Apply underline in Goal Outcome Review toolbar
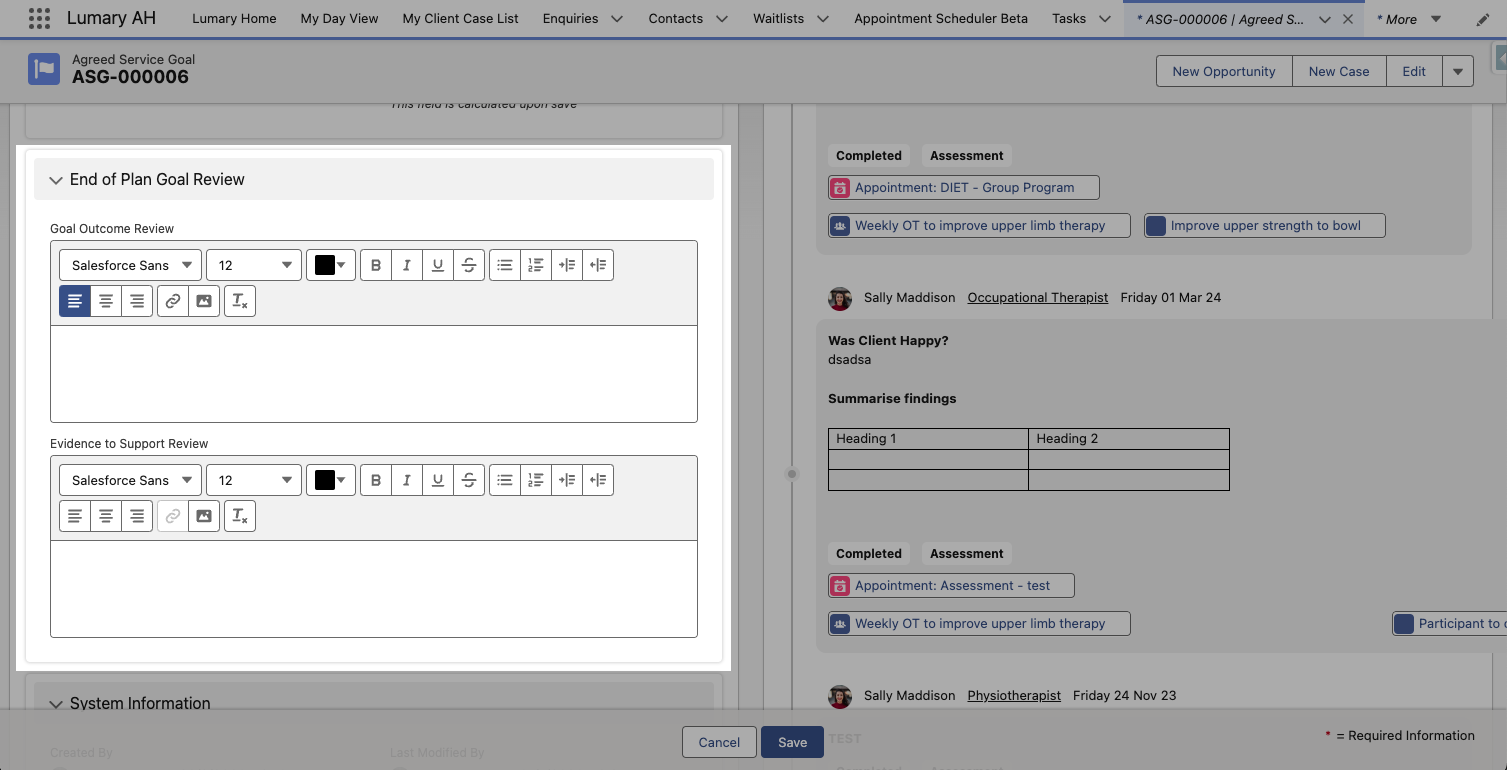 [x=438, y=264]
